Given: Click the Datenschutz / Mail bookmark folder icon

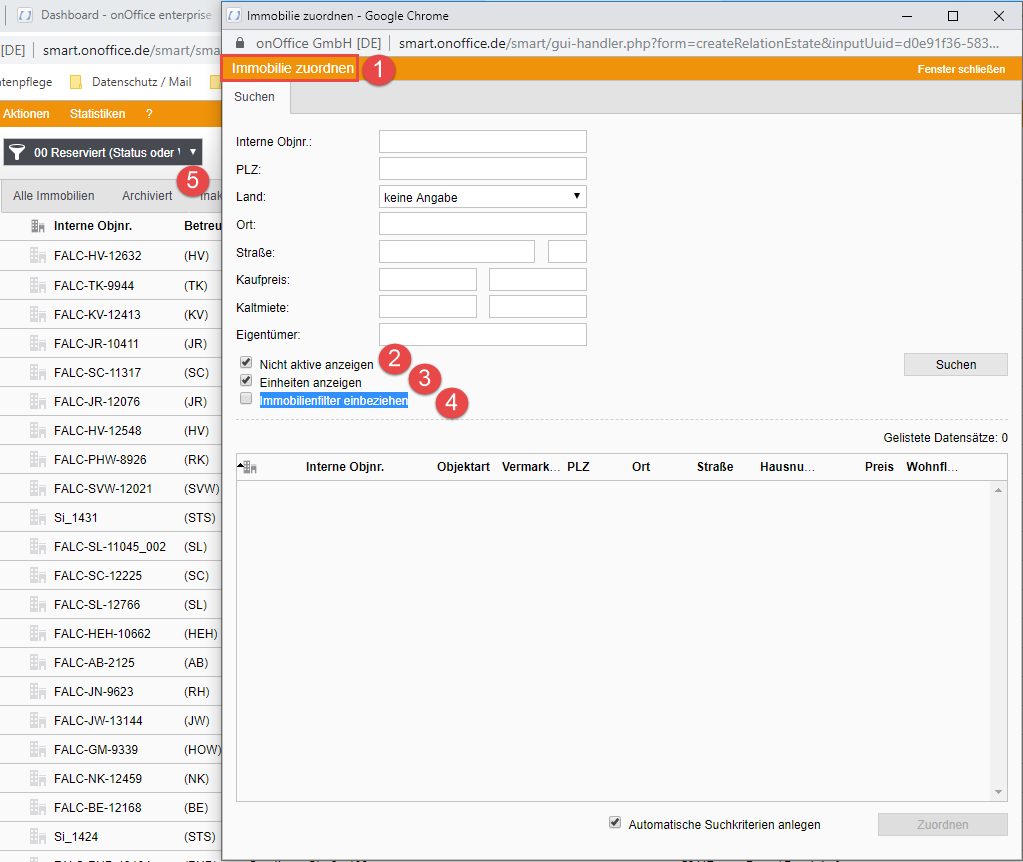Looking at the screenshot, I should coord(75,82).
